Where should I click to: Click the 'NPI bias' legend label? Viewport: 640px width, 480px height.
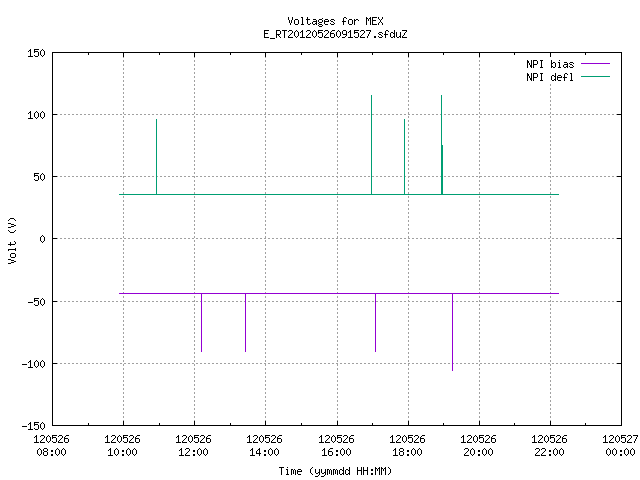click(x=550, y=64)
